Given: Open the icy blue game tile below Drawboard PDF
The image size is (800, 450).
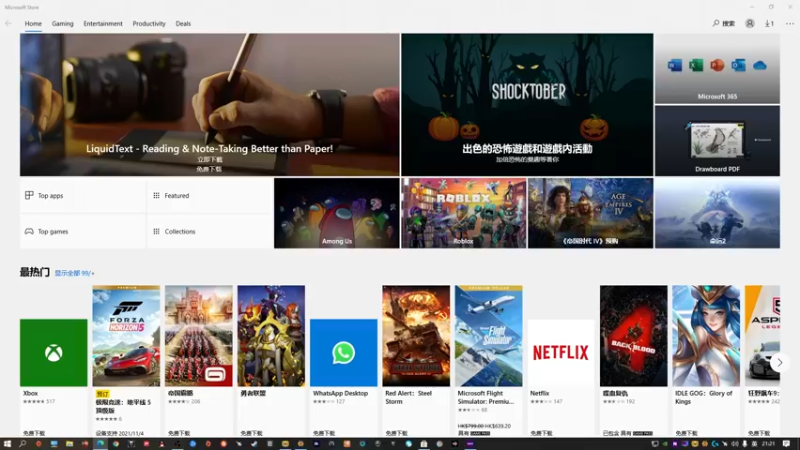Looking at the screenshot, I should tap(717, 213).
